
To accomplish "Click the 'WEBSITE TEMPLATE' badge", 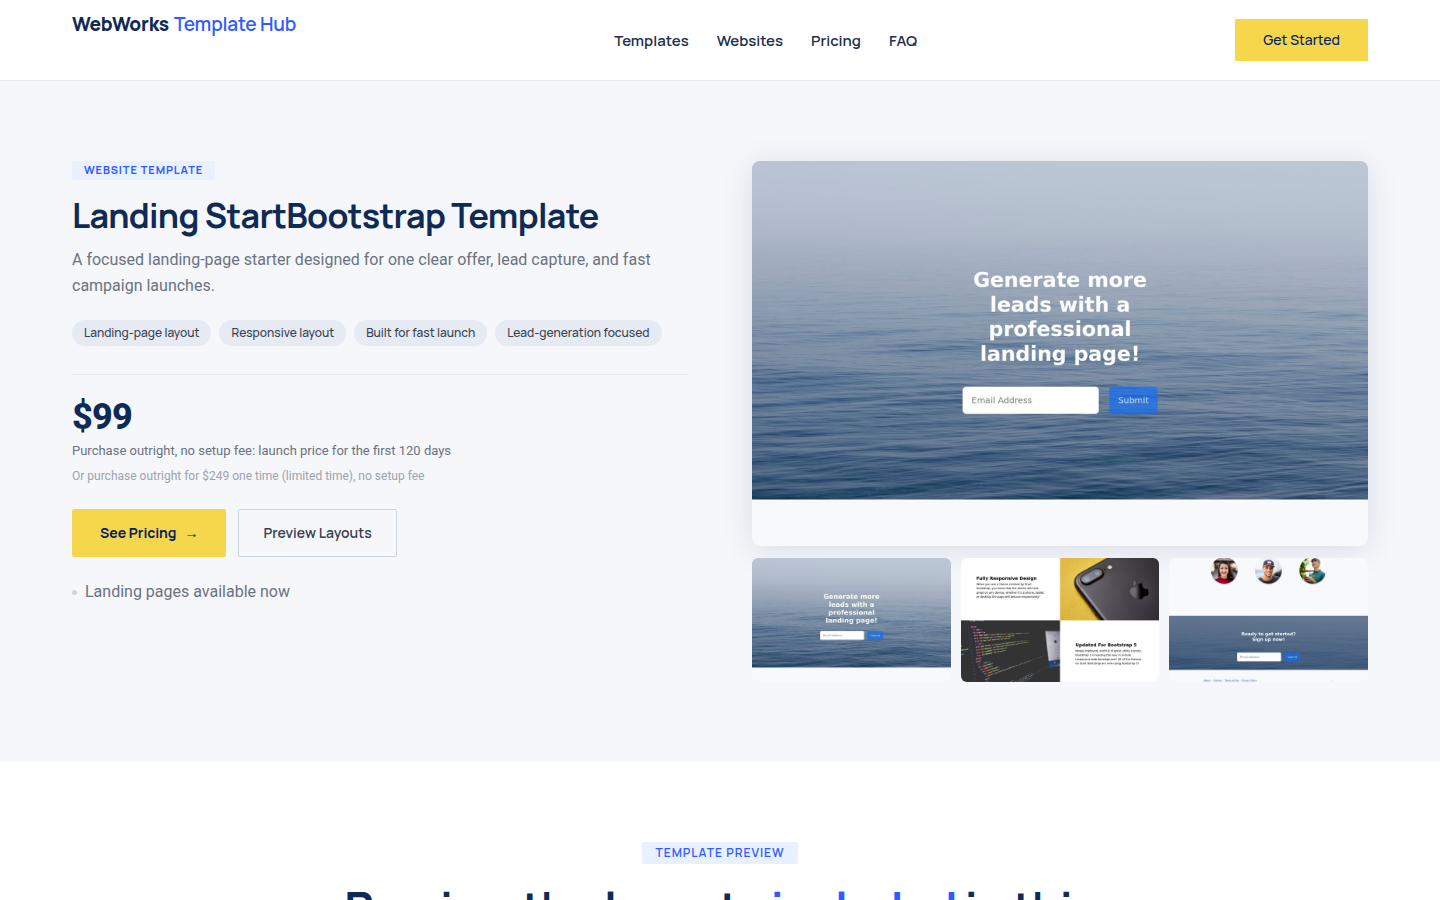I will point(143,170).
